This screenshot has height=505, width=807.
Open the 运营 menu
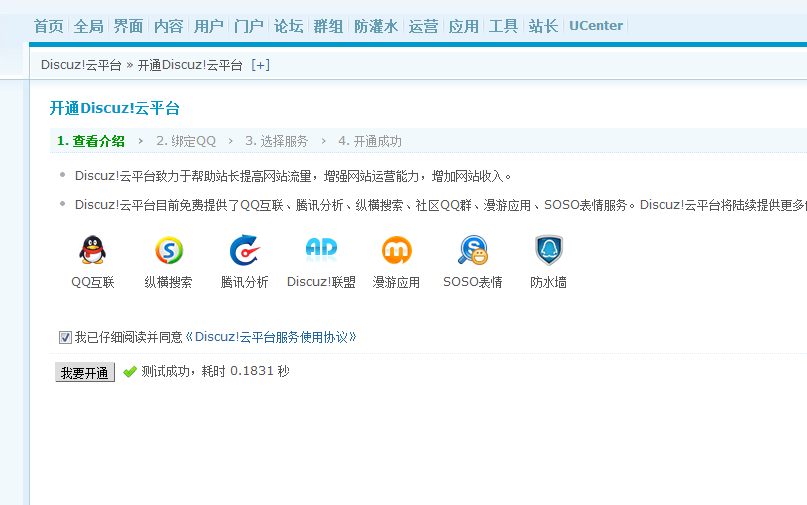coord(424,26)
